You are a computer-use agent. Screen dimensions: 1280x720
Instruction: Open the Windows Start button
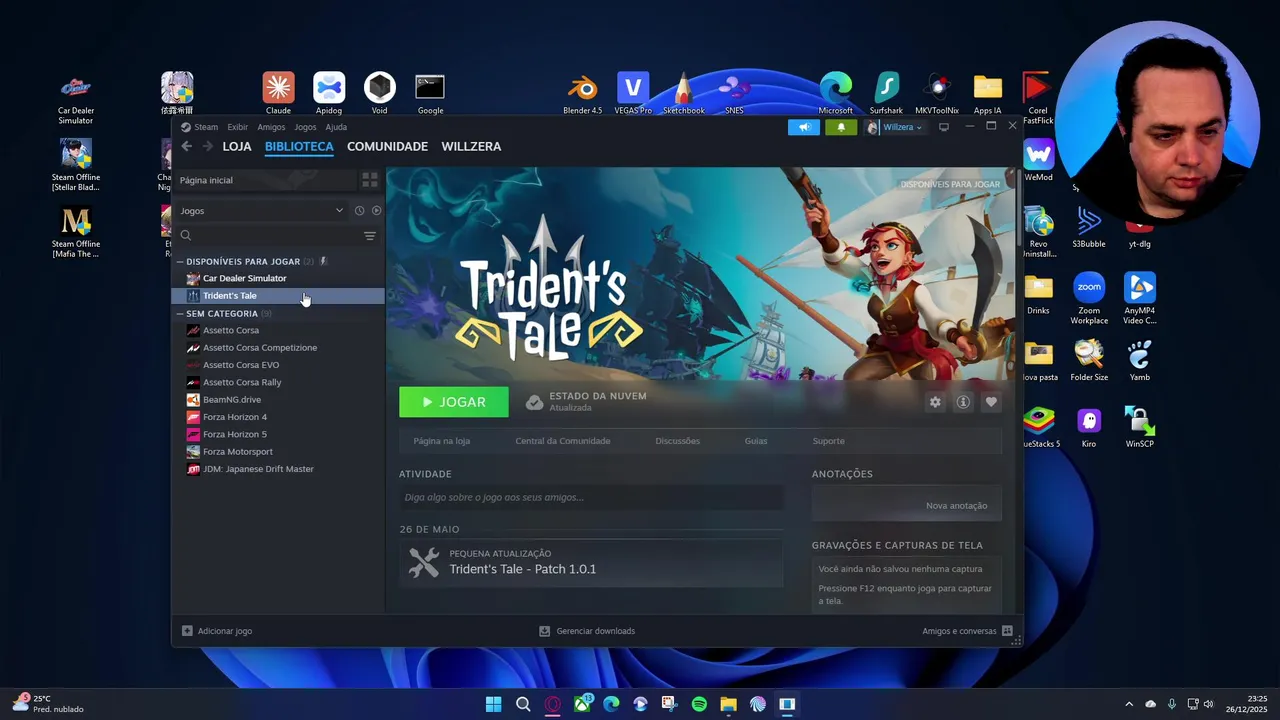pyautogui.click(x=493, y=704)
